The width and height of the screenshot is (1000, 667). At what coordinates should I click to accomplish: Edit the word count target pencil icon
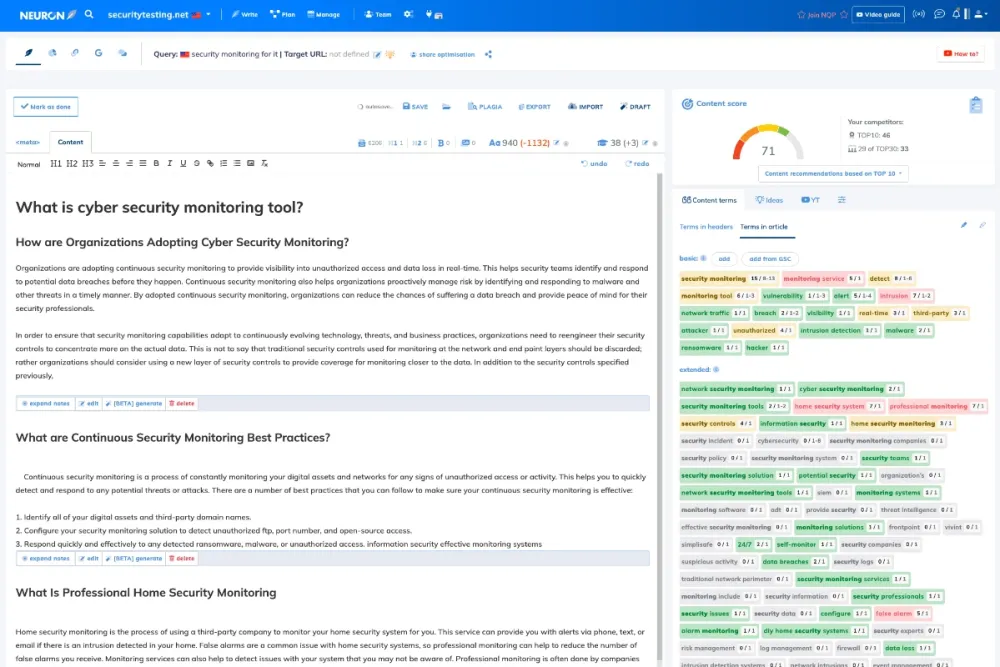click(556, 143)
